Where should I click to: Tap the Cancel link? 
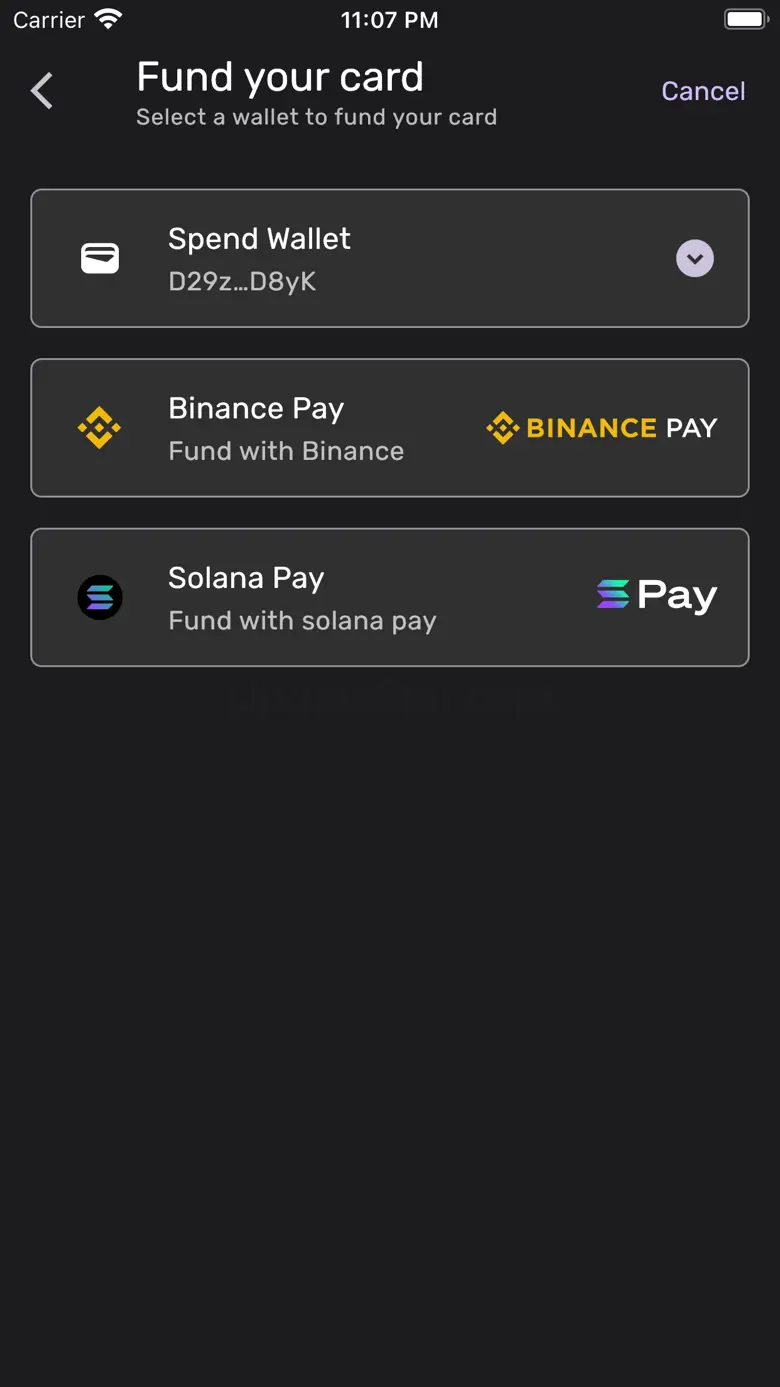click(x=703, y=91)
